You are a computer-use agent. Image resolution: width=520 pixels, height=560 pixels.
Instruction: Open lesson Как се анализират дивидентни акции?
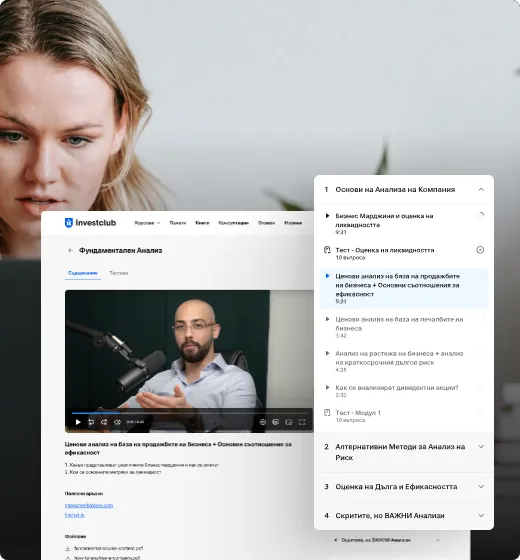[x=404, y=391]
